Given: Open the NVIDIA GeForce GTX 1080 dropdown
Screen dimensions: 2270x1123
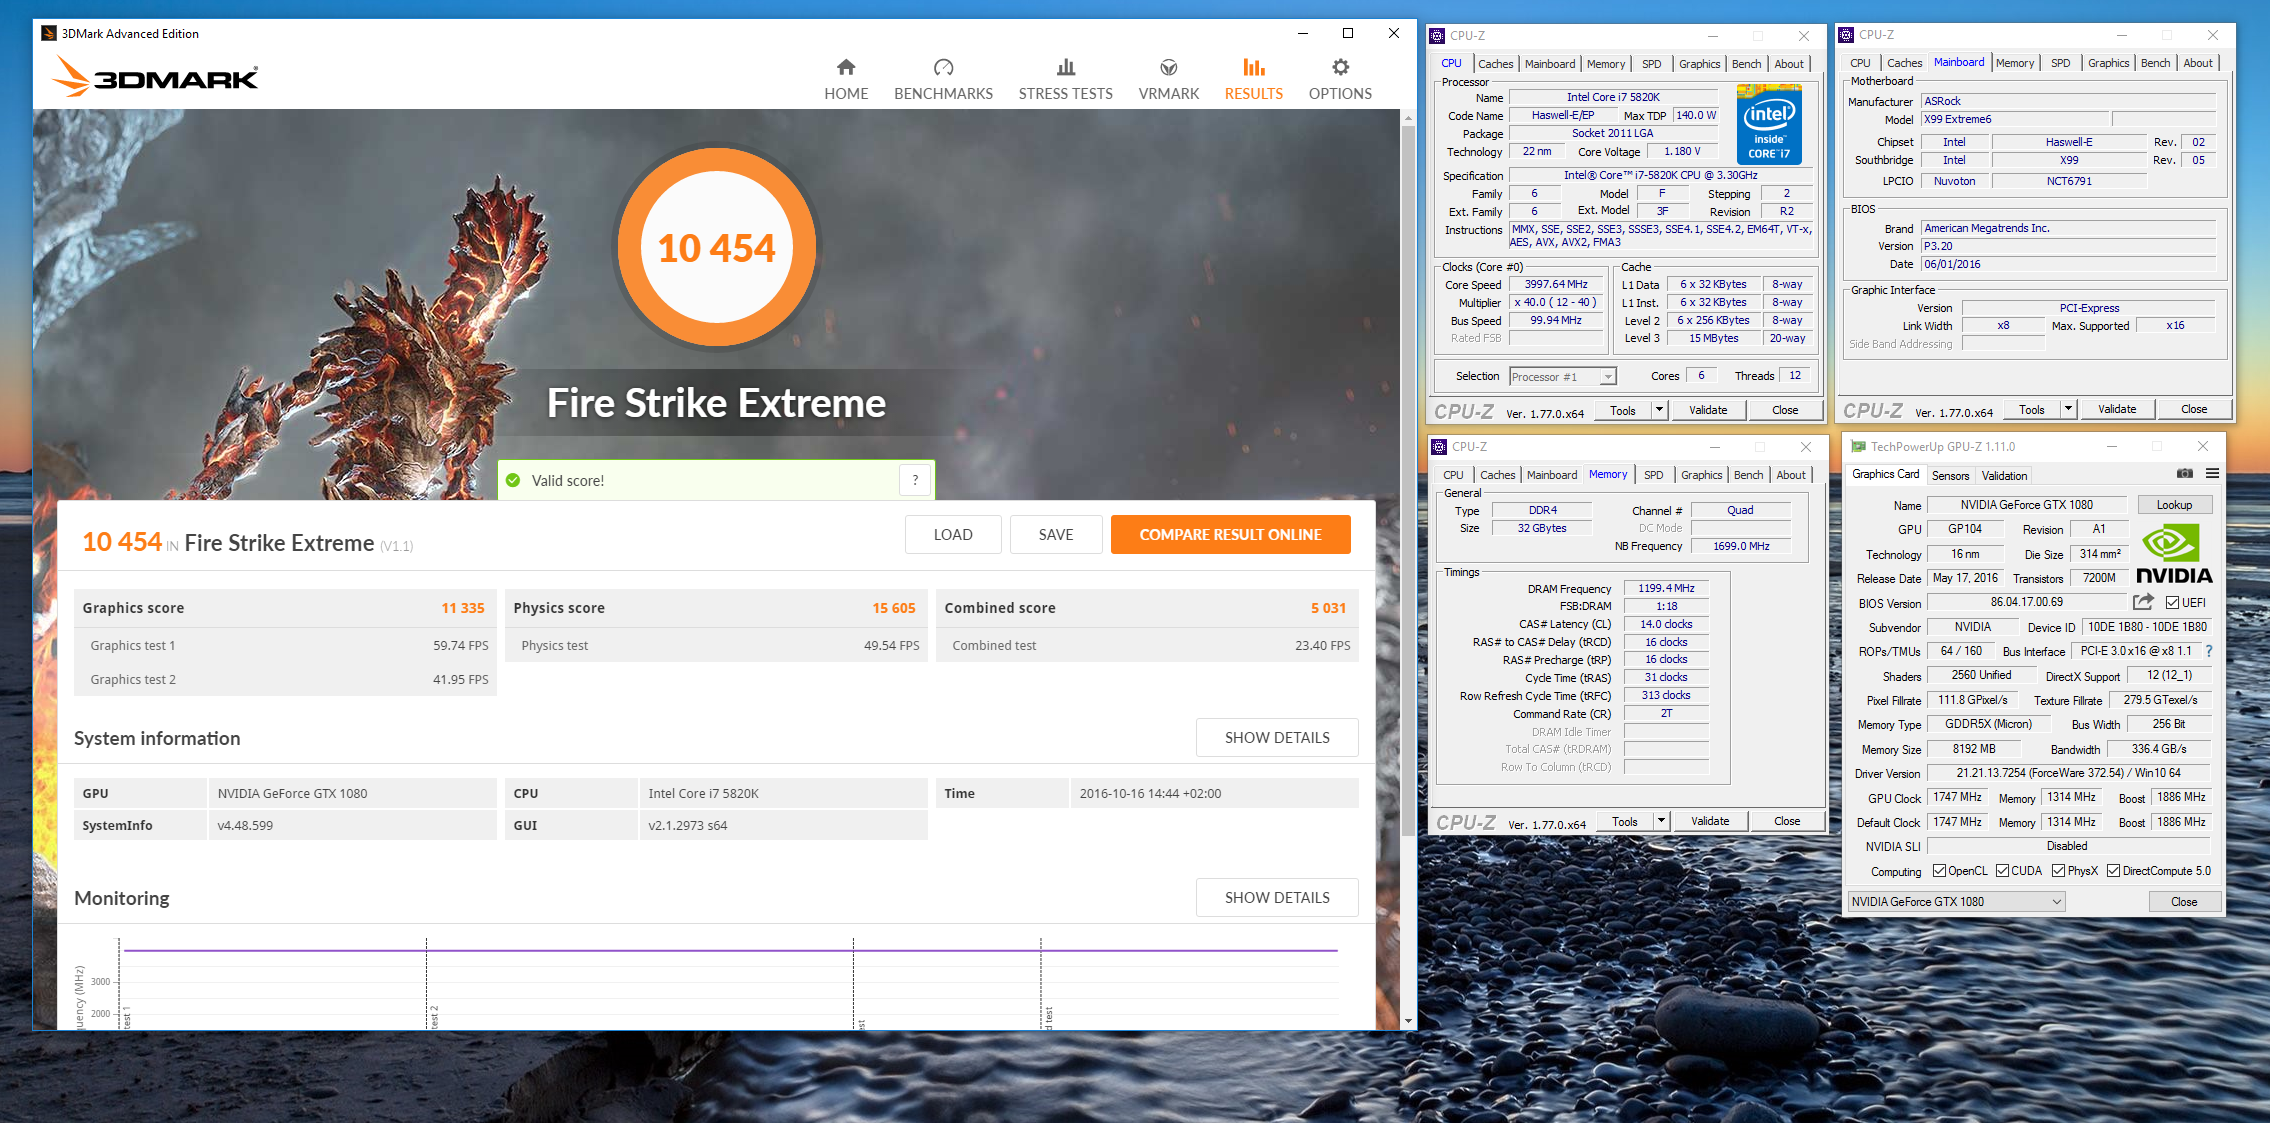Looking at the screenshot, I should (1956, 902).
